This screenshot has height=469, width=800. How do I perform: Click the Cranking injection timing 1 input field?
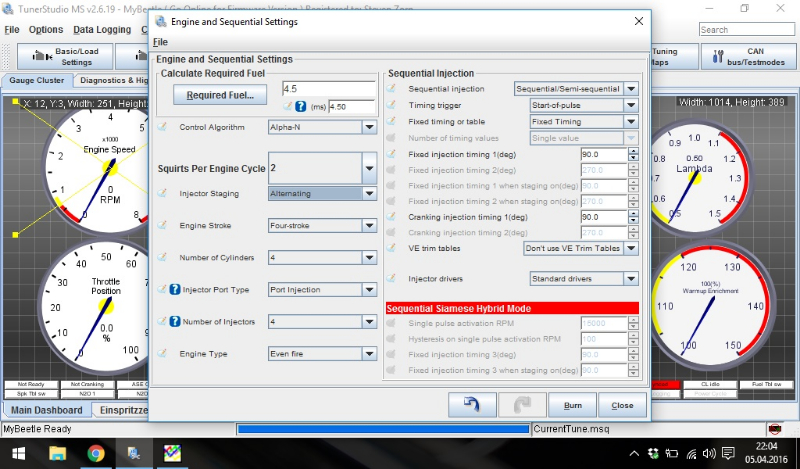point(602,217)
